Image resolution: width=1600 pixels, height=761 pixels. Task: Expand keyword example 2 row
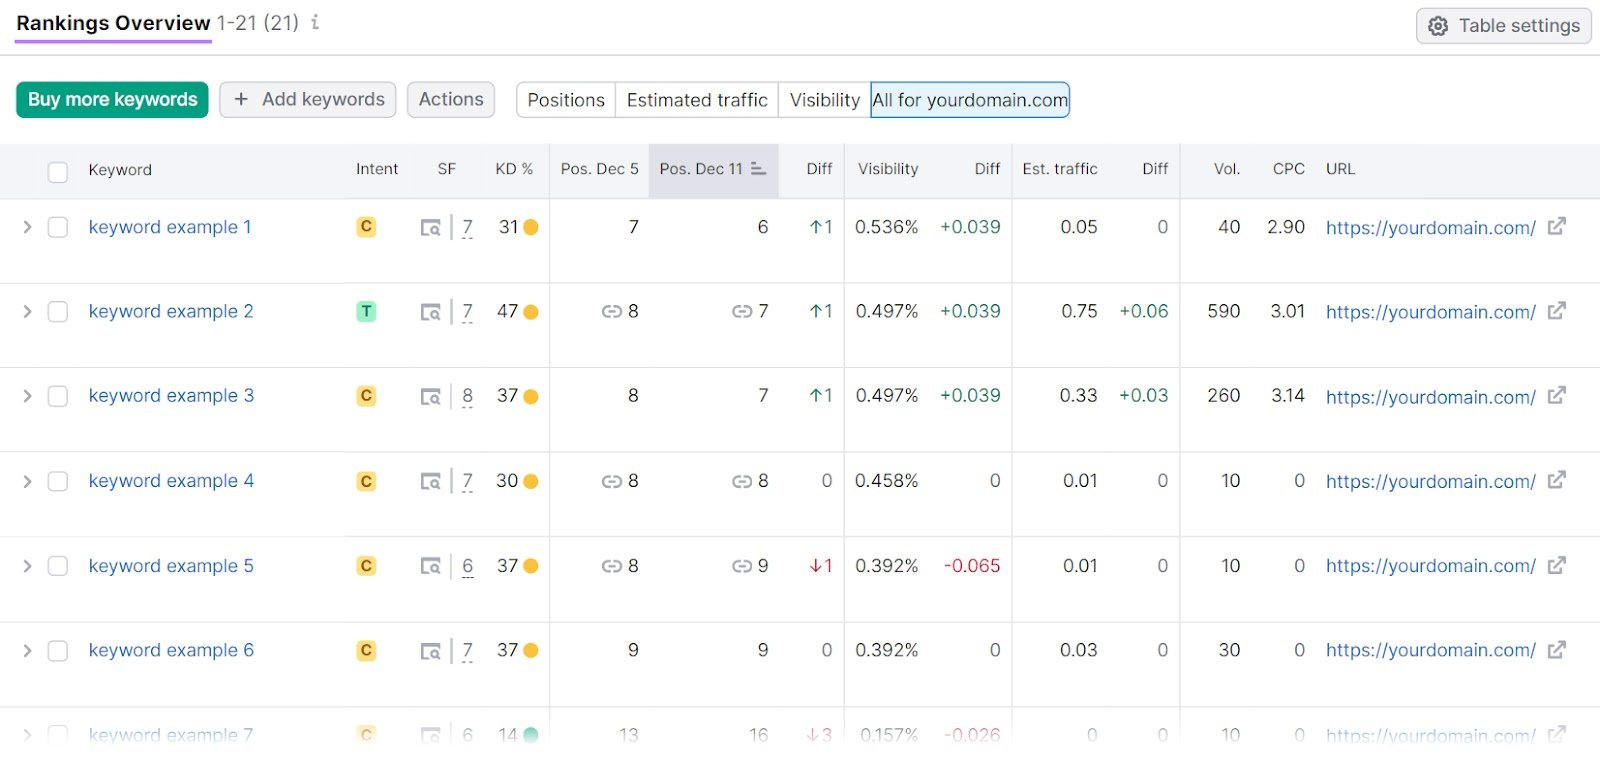tap(27, 312)
